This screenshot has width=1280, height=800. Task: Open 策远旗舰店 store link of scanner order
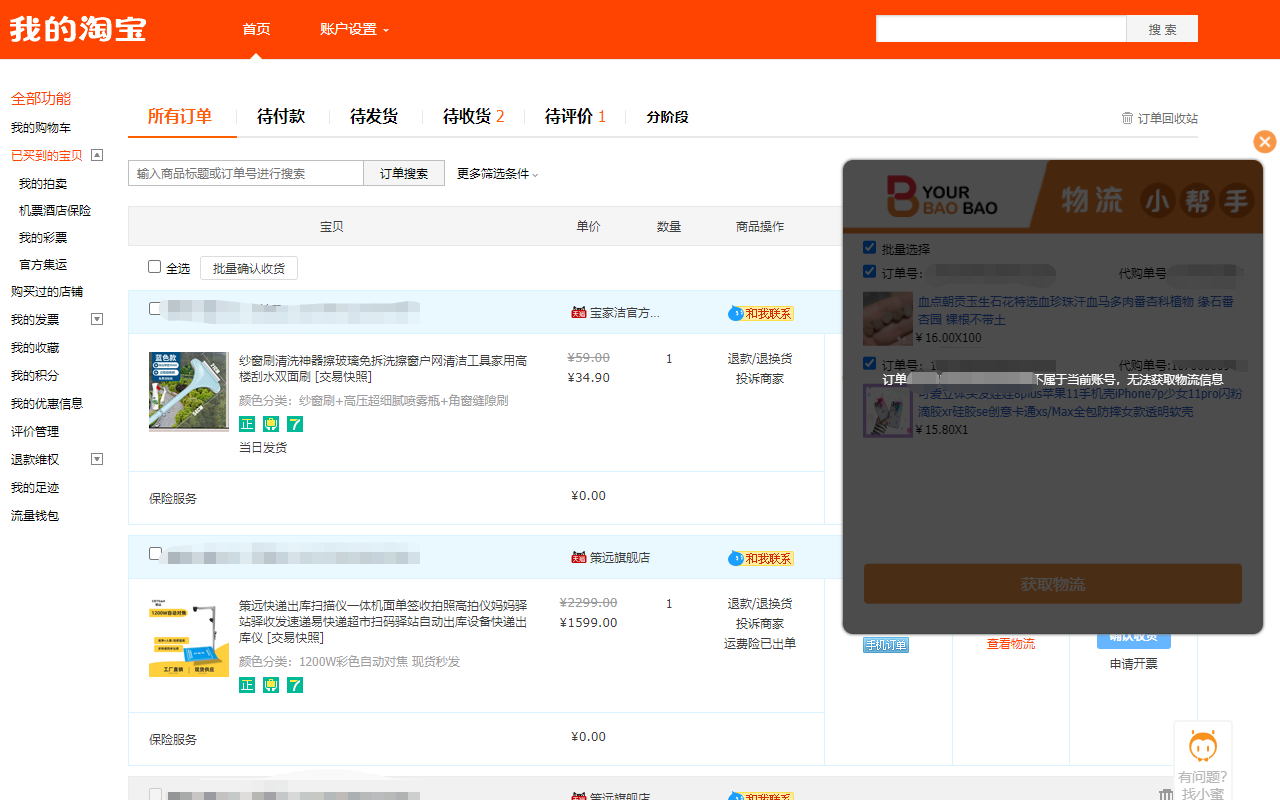click(620, 558)
